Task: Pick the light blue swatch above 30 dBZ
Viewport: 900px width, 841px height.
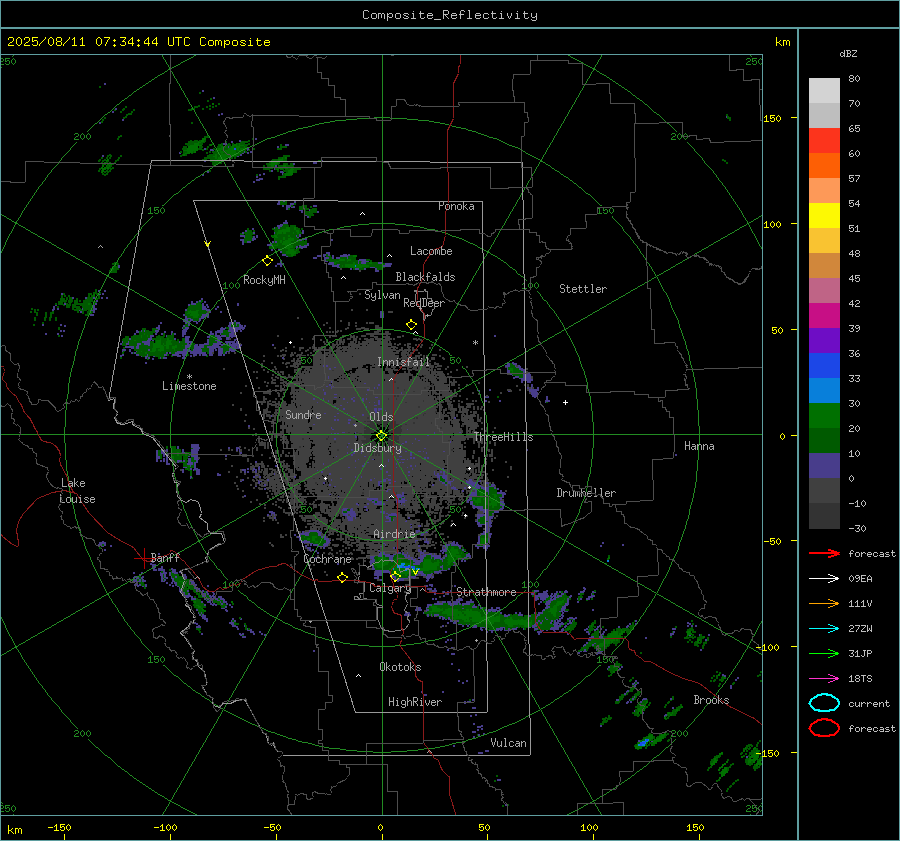Action: pyautogui.click(x=824, y=390)
